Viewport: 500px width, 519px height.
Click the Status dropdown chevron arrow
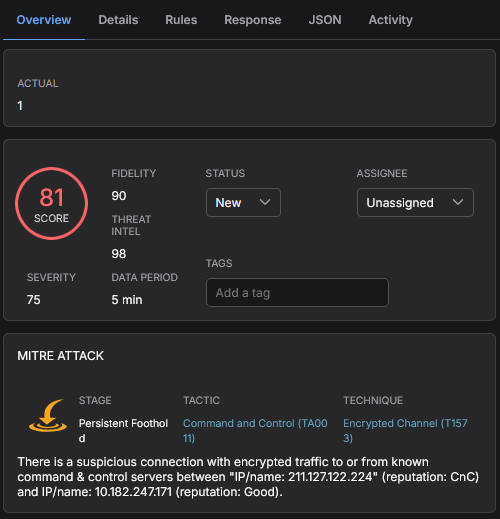click(265, 202)
